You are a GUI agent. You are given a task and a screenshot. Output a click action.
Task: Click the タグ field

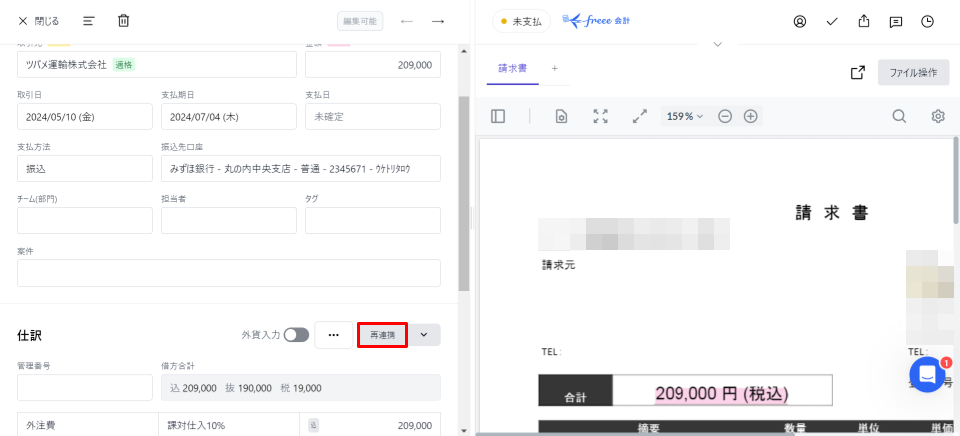click(373, 220)
